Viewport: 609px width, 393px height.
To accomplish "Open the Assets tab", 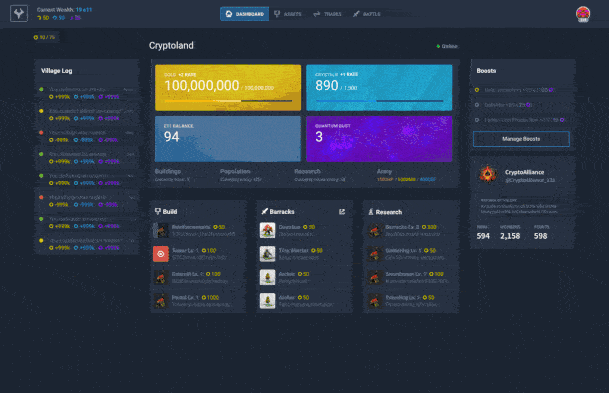I will pos(288,14).
